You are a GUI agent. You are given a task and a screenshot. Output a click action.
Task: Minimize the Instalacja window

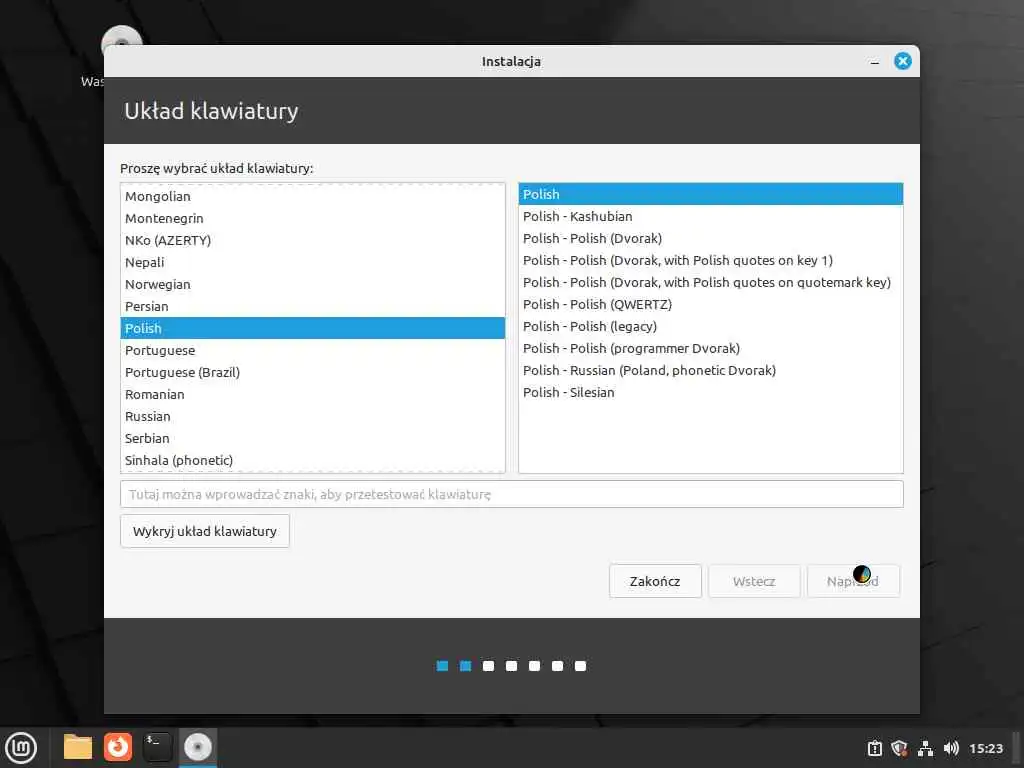874,61
